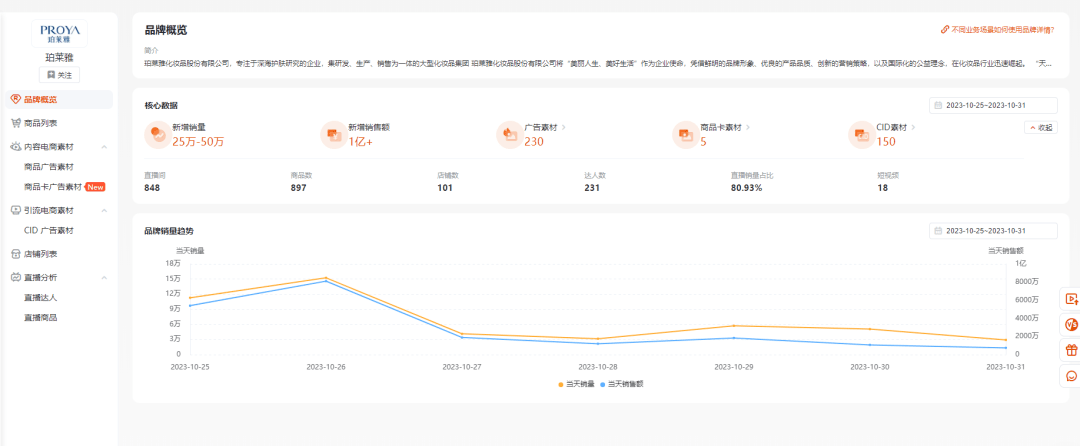Click the 广告素材 metric icon
Screen dimensions: 1080x446
pos(510,134)
